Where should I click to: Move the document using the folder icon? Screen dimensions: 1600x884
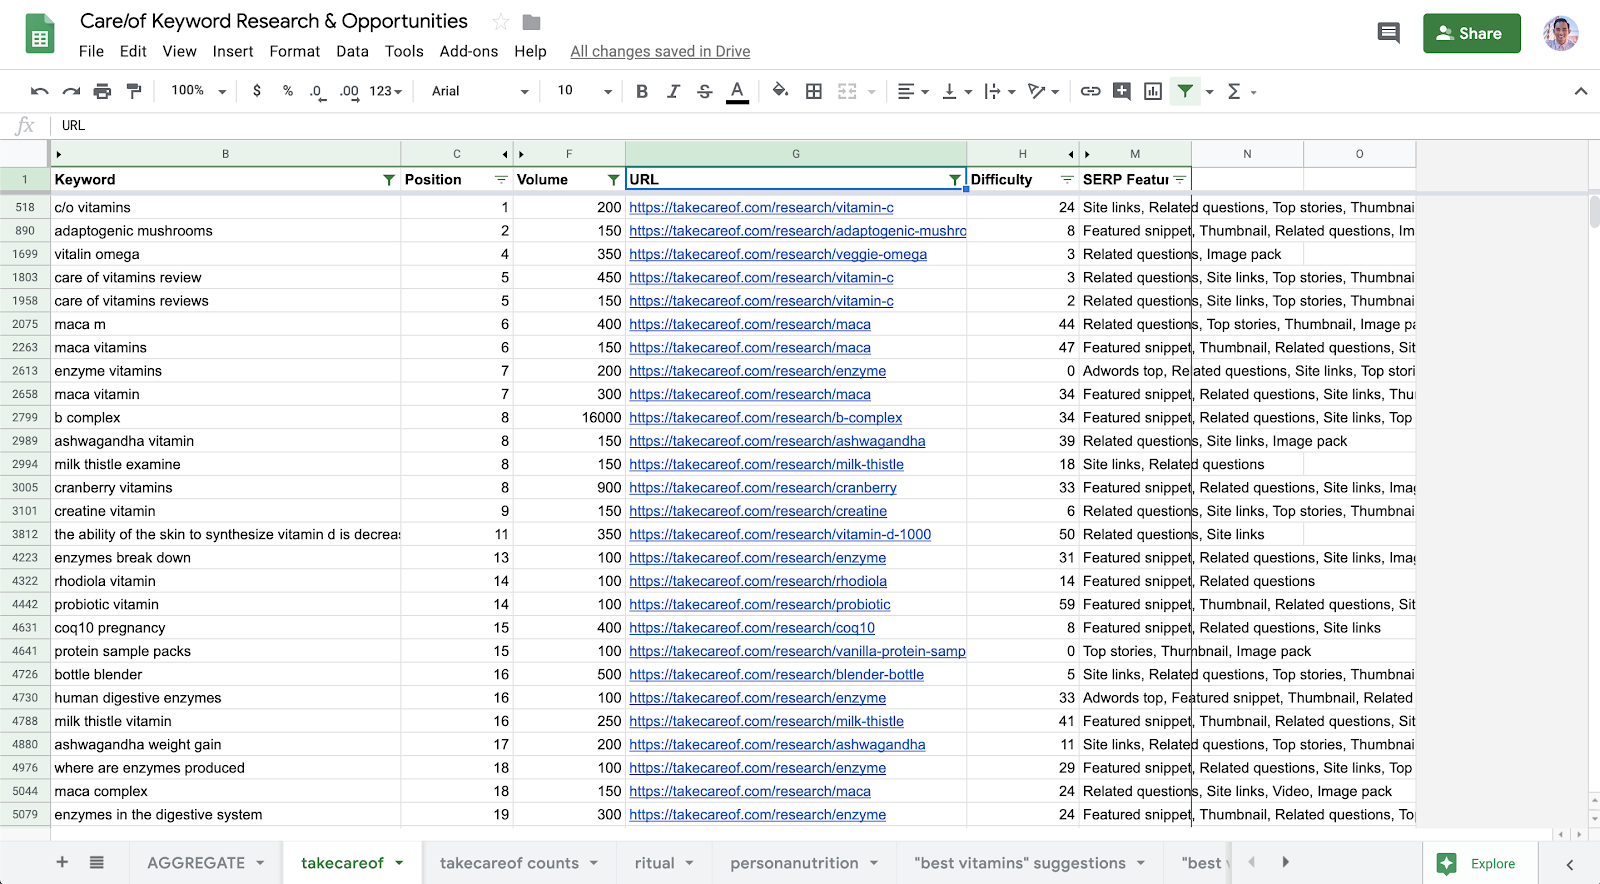531,22
